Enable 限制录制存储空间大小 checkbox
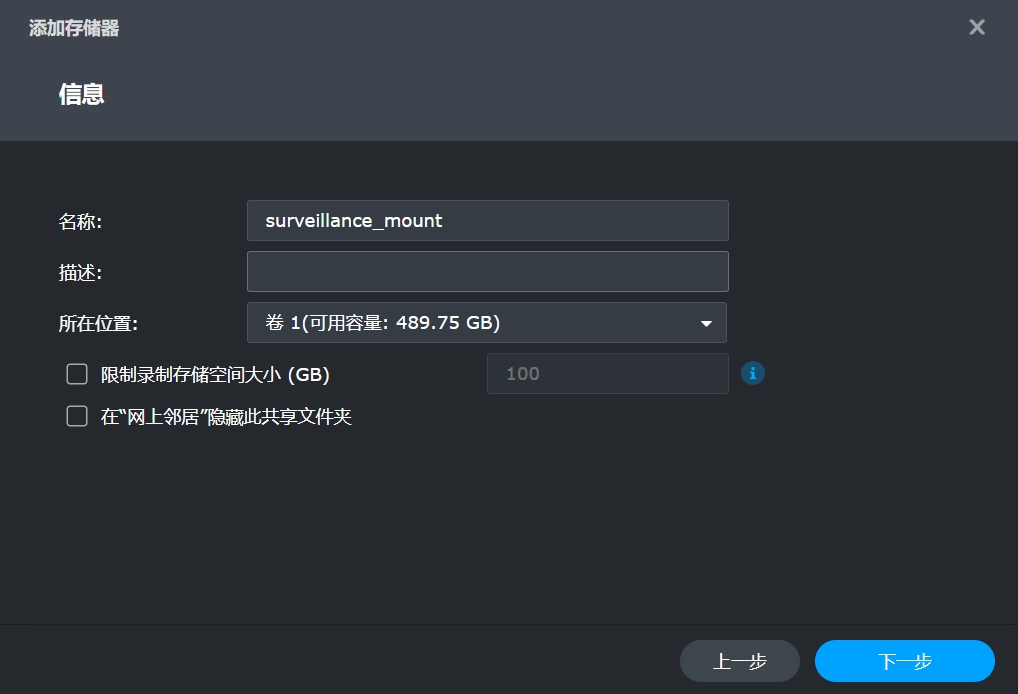1018x694 pixels. [77, 374]
